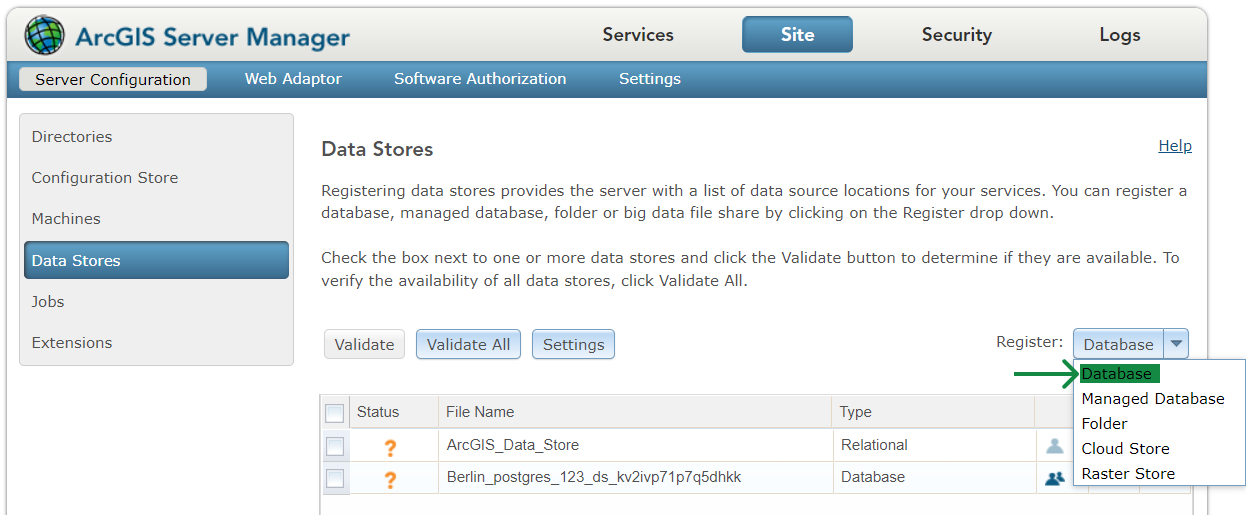The width and height of the screenshot is (1246, 515).
Task: Open the Register dropdown arrow
Action: pos(1176,344)
